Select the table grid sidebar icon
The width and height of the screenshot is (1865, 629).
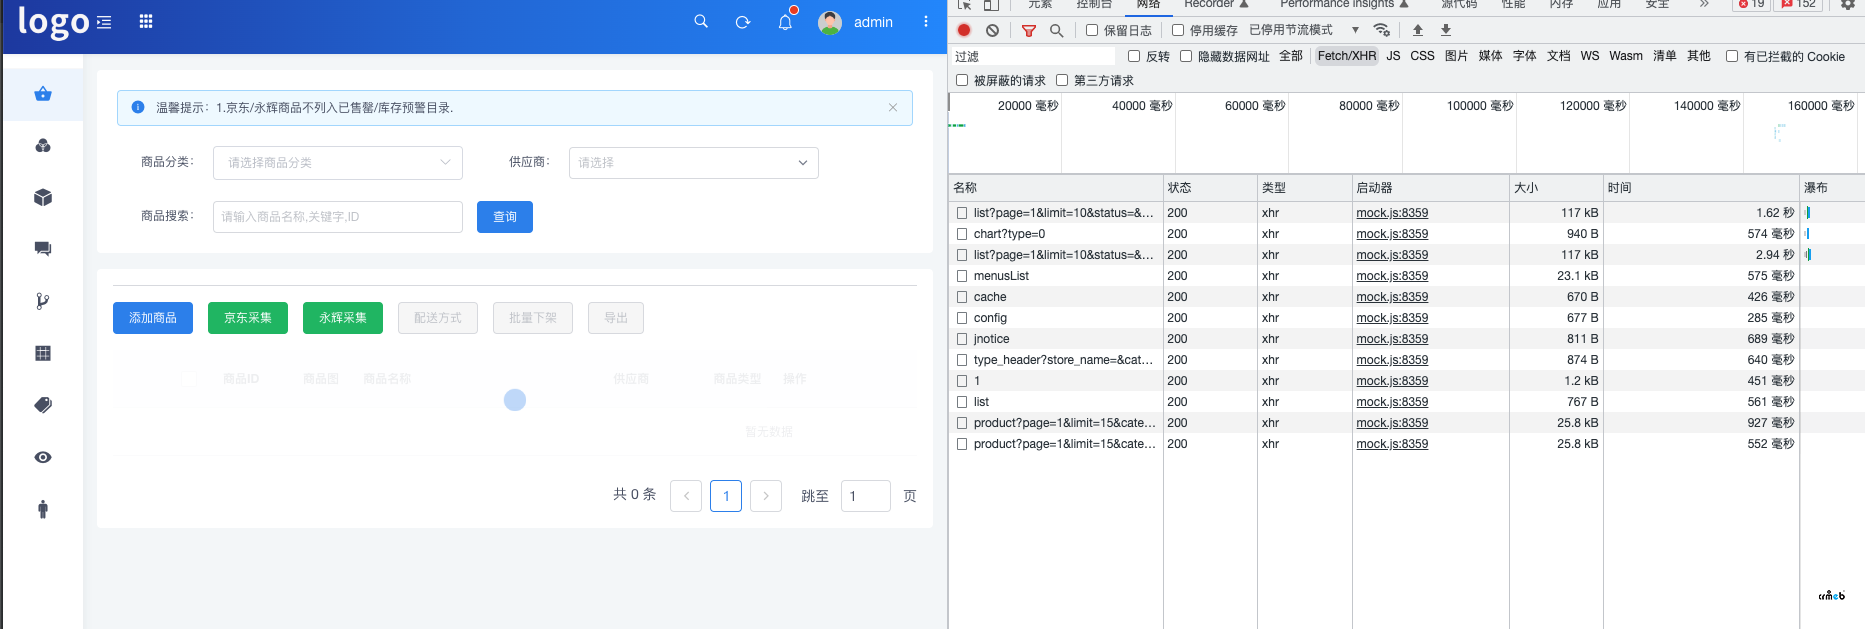click(43, 353)
